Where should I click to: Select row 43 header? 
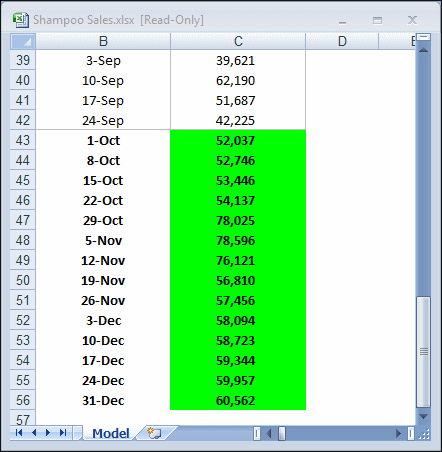[x=23, y=140]
